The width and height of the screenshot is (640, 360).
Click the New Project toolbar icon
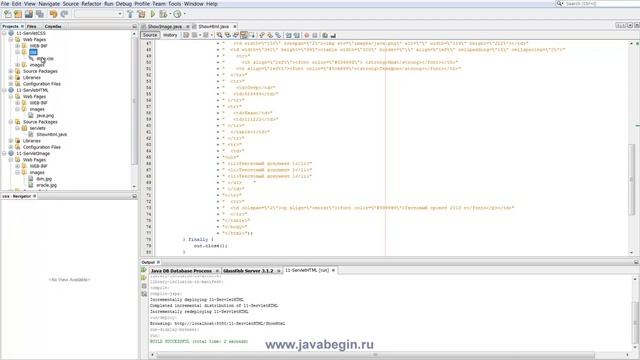18,14
